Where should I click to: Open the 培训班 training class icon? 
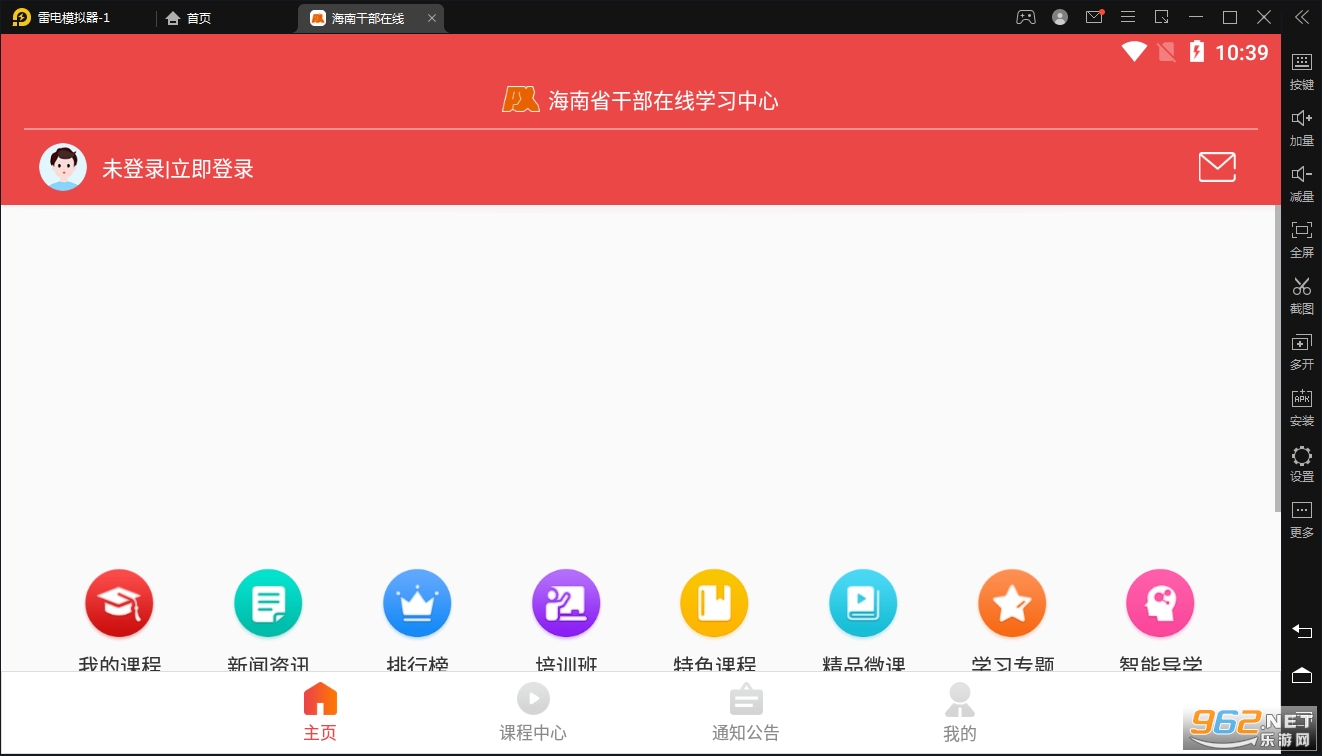coord(566,604)
